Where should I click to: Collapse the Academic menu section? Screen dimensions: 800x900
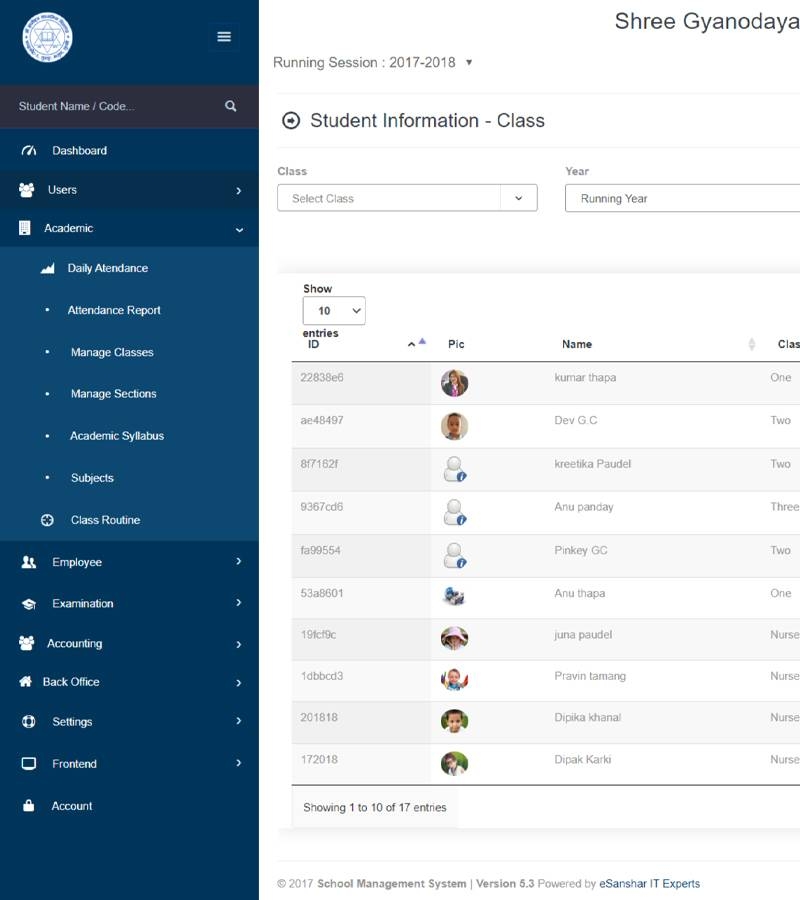238,229
